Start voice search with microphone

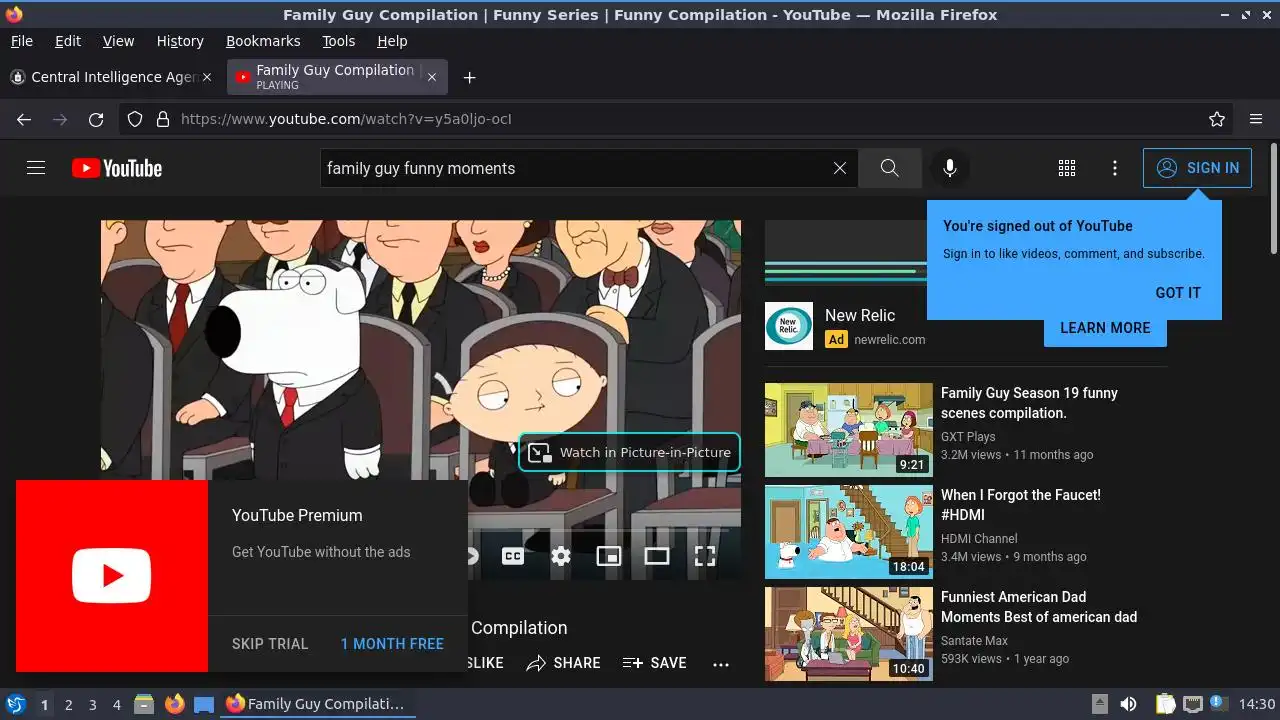[x=950, y=168]
